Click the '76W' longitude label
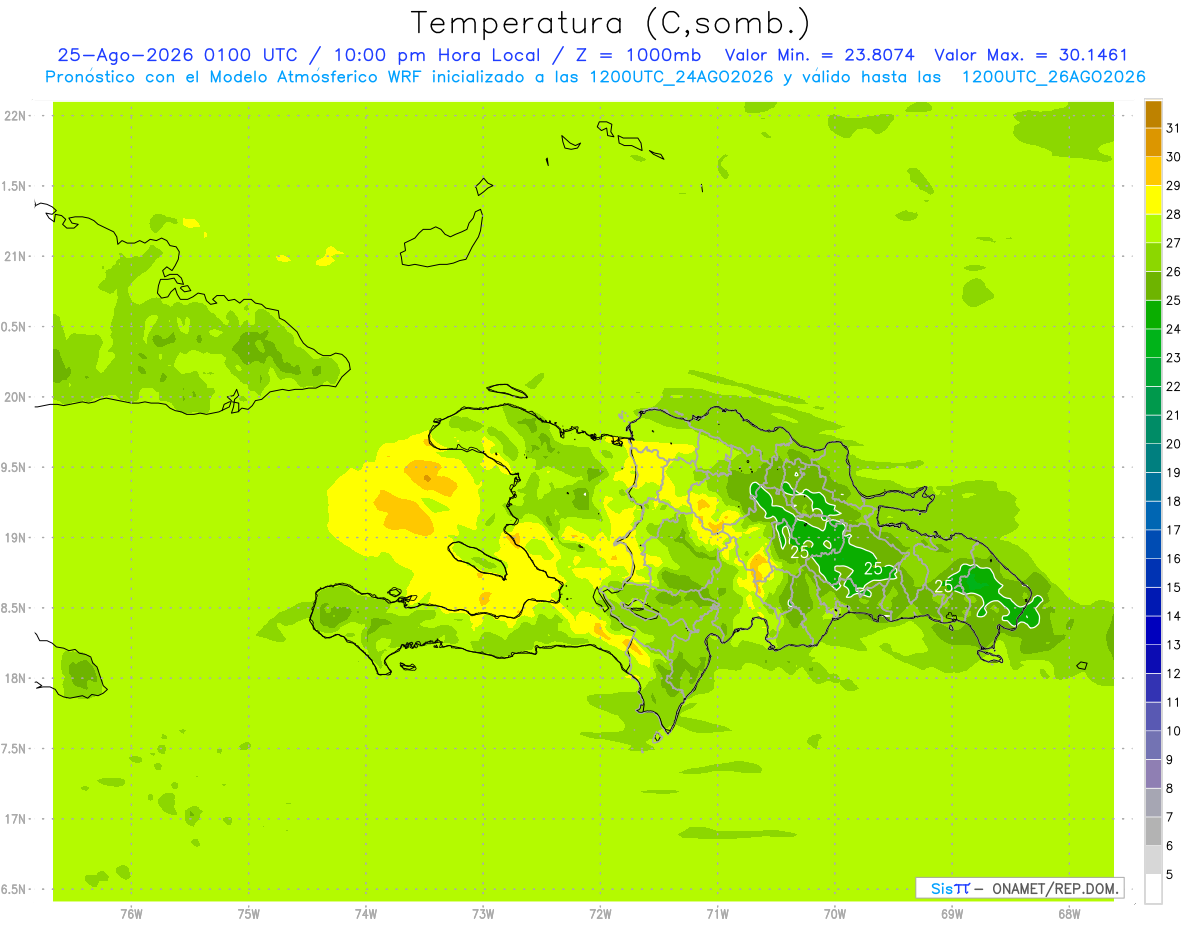The height and width of the screenshot is (927, 1200). pos(131,913)
